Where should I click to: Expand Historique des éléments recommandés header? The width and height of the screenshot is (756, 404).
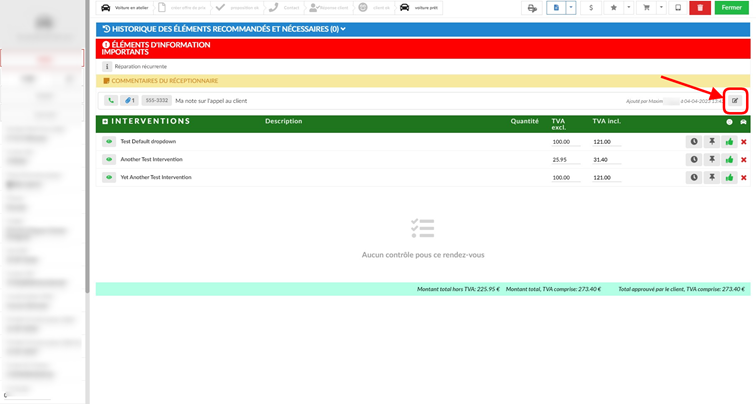click(224, 29)
